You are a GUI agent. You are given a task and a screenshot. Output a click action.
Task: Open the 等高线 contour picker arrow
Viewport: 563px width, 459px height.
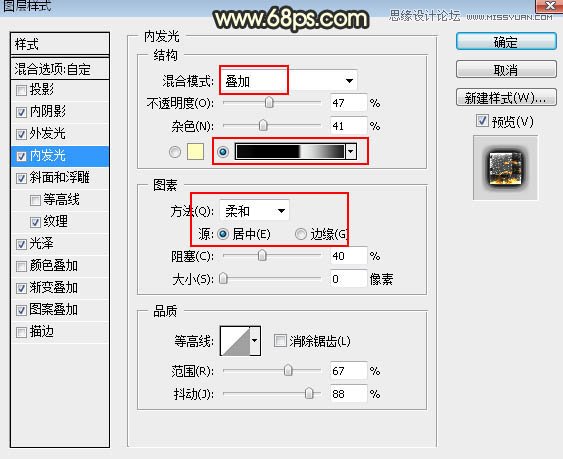(x=255, y=340)
